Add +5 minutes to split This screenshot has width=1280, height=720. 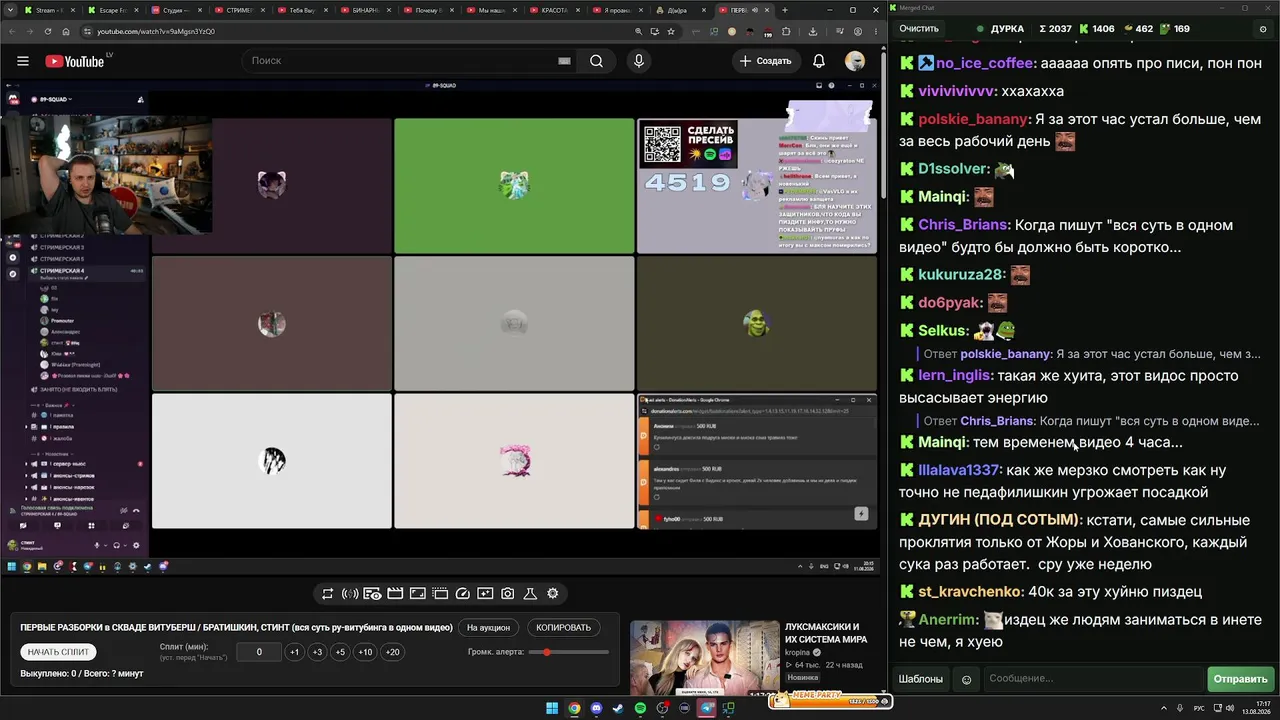(x=340, y=652)
